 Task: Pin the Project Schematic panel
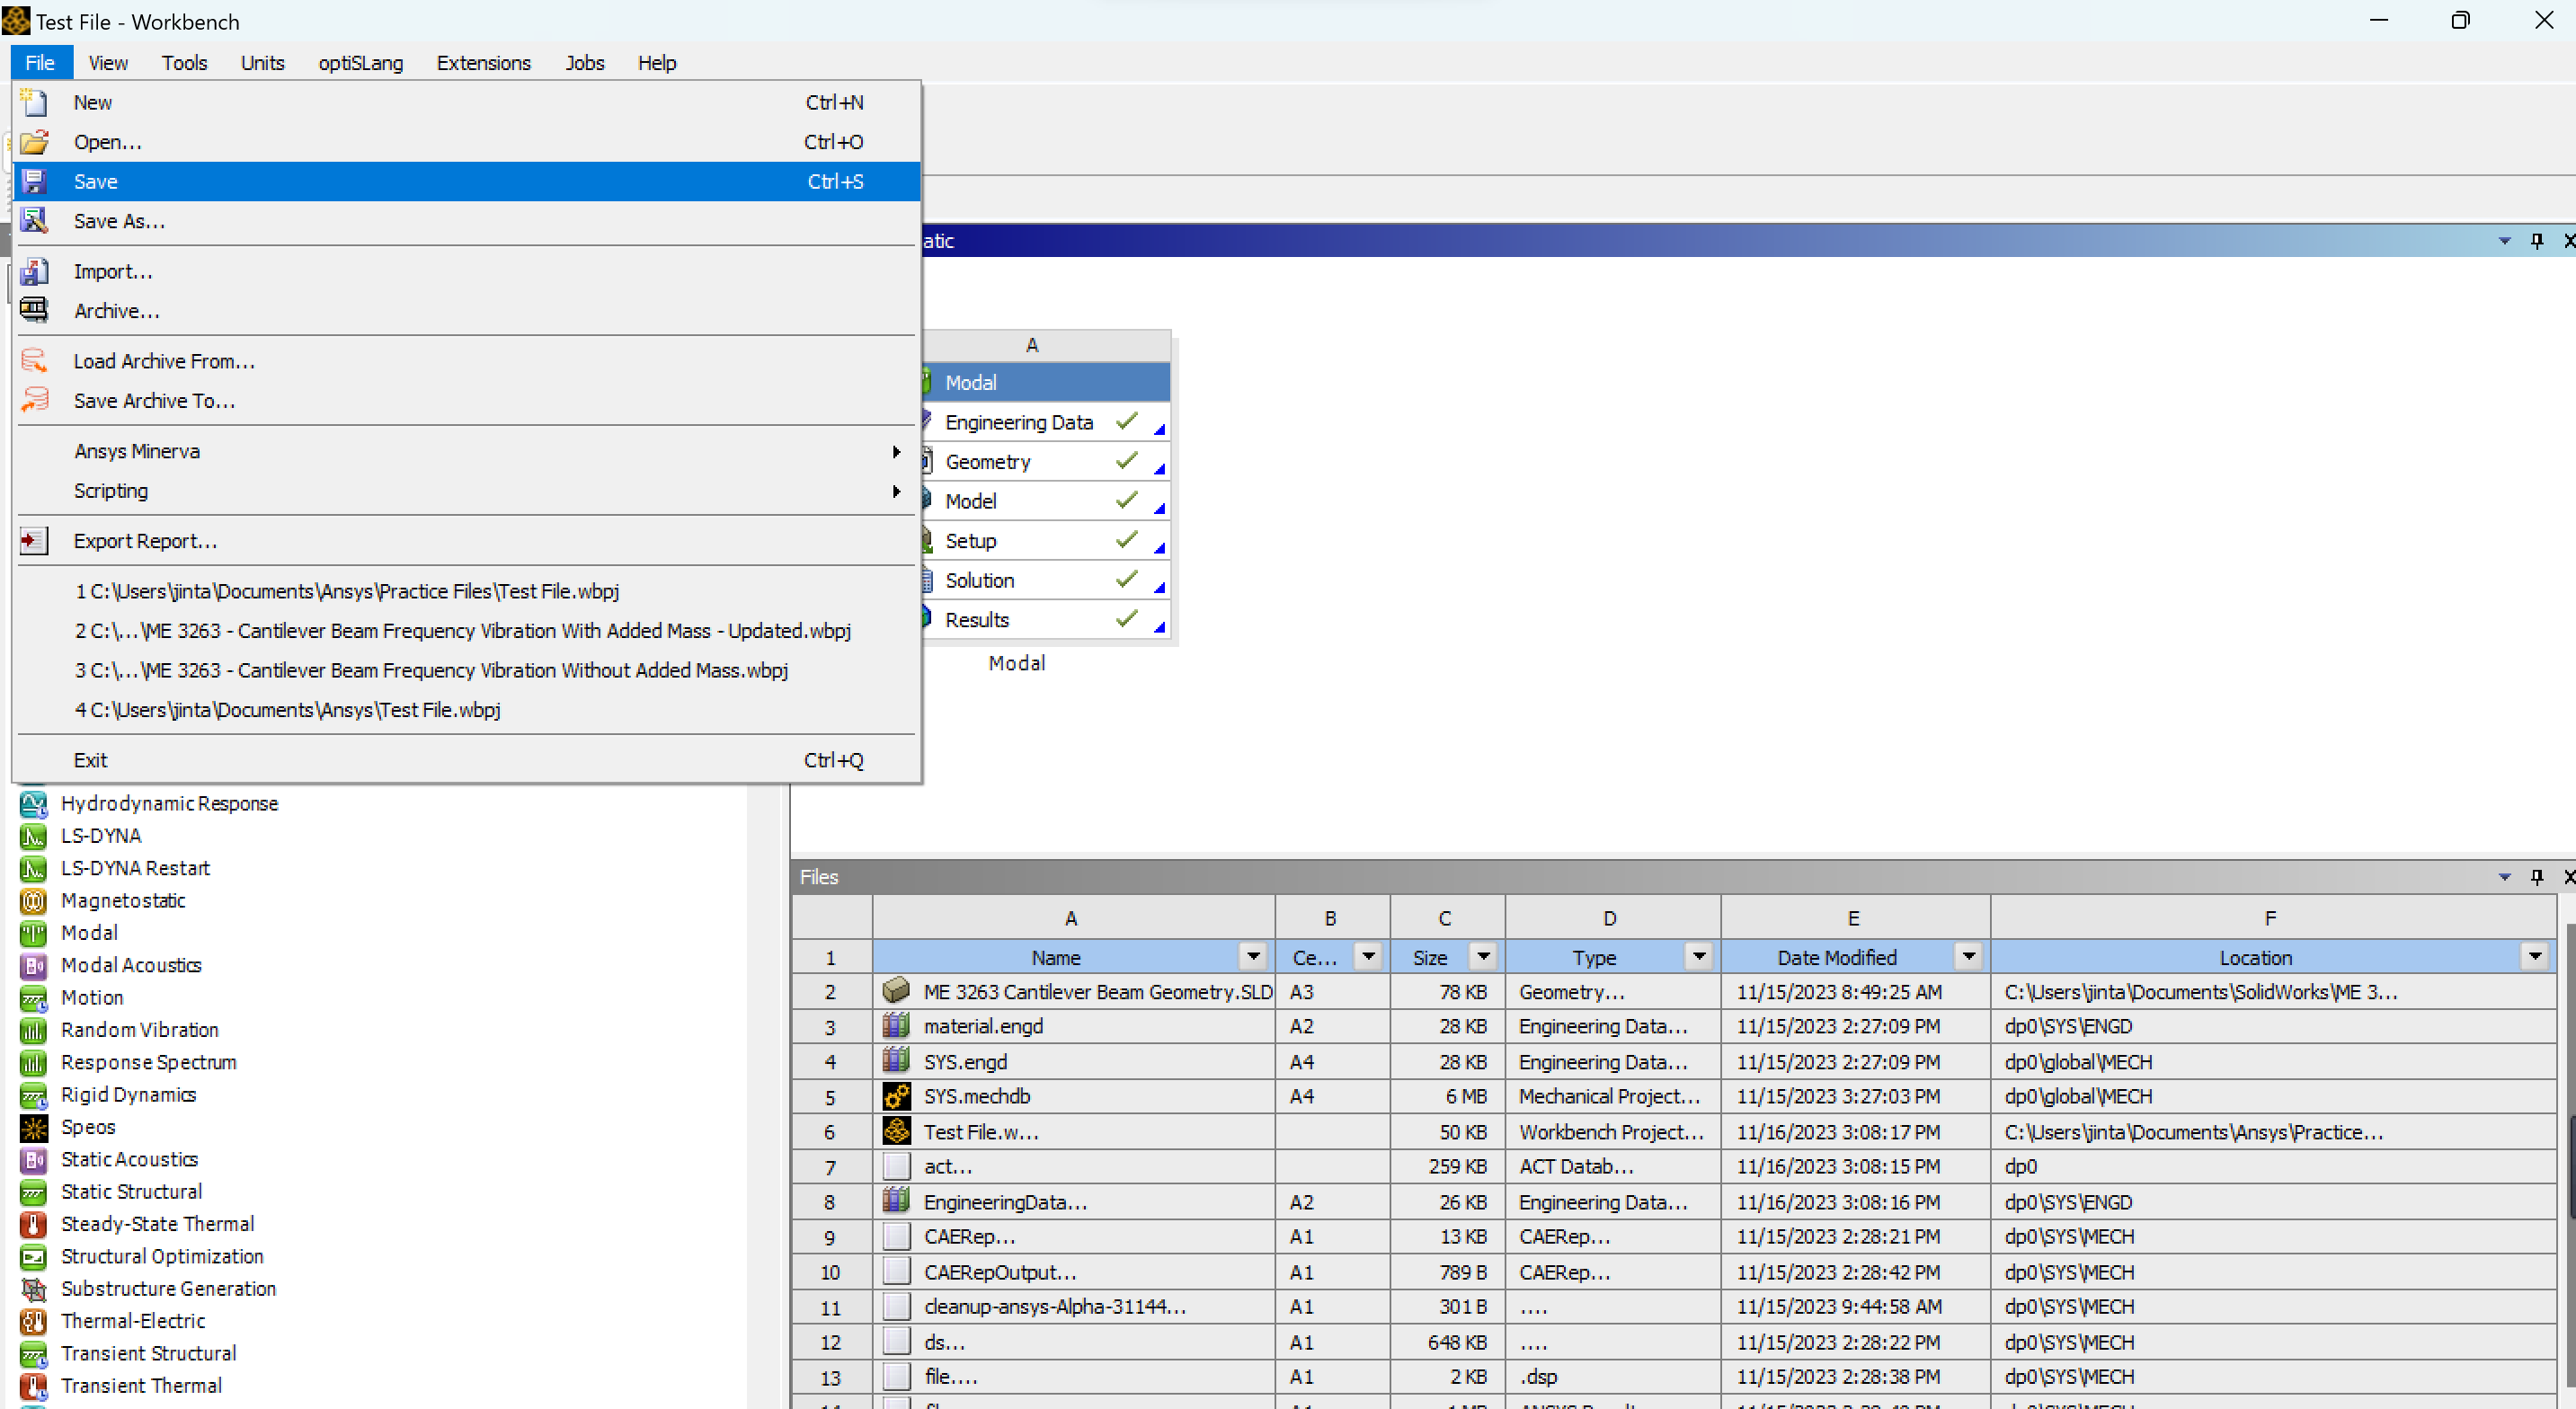point(2537,240)
